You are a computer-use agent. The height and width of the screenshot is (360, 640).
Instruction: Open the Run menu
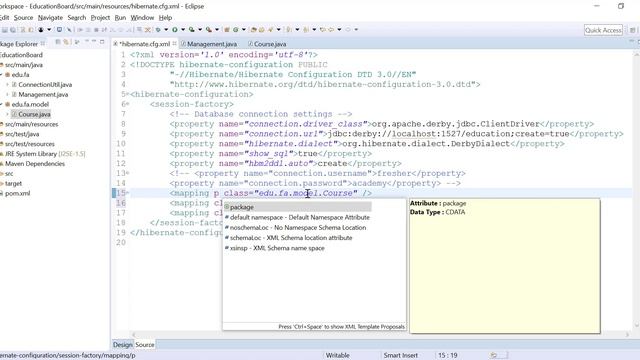(x=120, y=18)
